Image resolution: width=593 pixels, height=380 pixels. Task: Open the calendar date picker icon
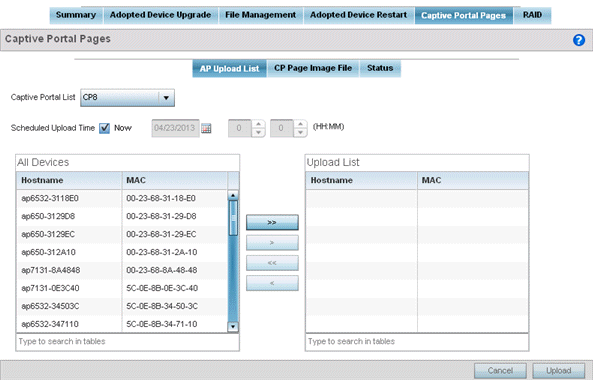point(206,129)
